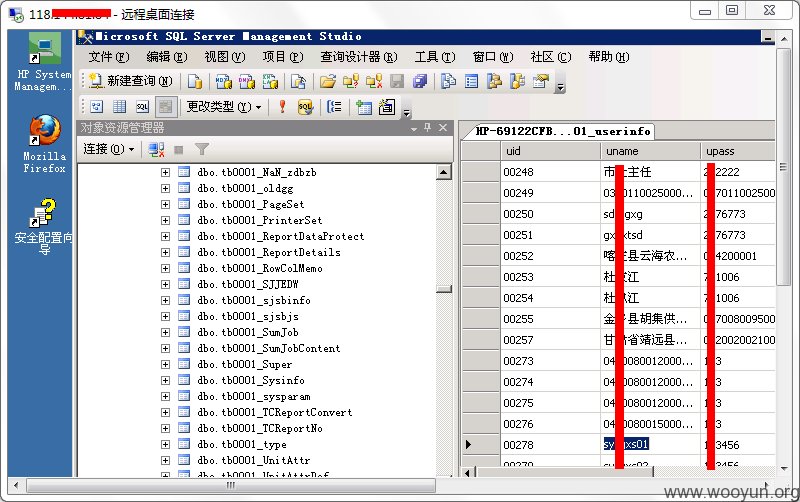The image size is (800, 502).
Task: Select the dbo.tb0001_UnitAttr table
Action: pos(254,460)
